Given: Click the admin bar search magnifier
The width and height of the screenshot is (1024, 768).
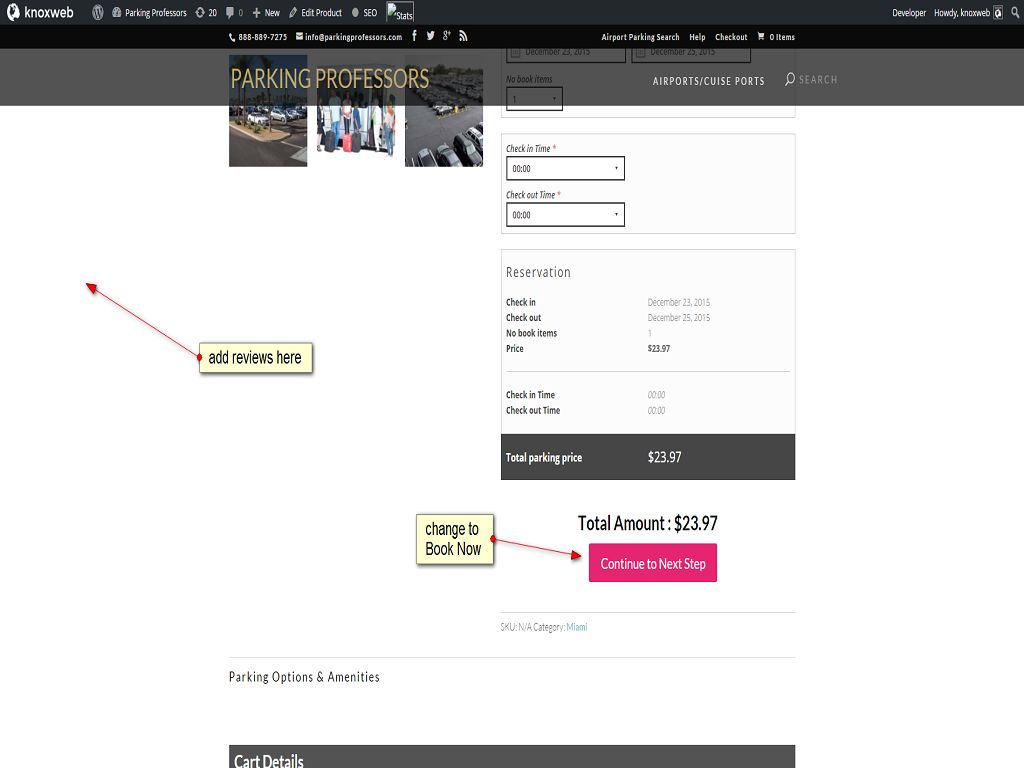Looking at the screenshot, I should coord(1015,12).
